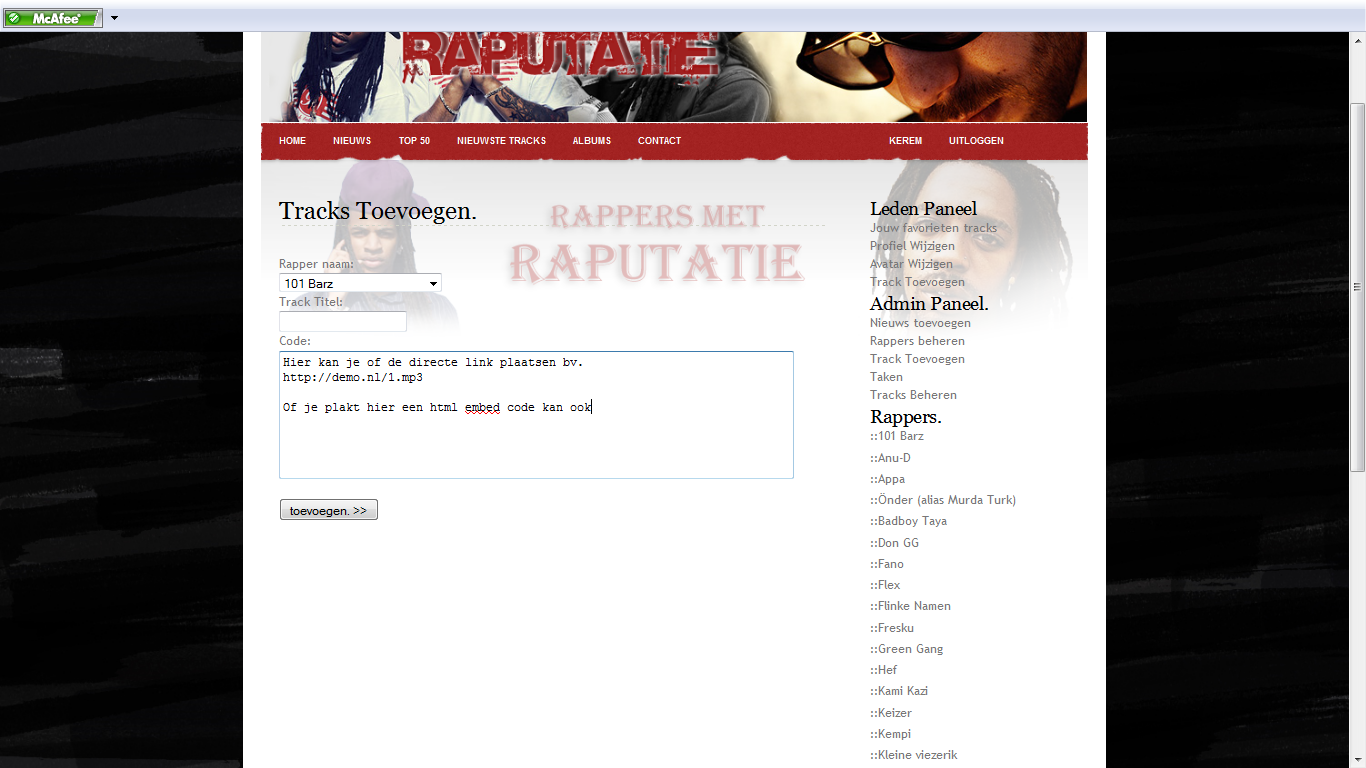This screenshot has width=1366, height=768.
Task: Open the McAfee toolbar dropdown arrow
Action: (x=114, y=18)
